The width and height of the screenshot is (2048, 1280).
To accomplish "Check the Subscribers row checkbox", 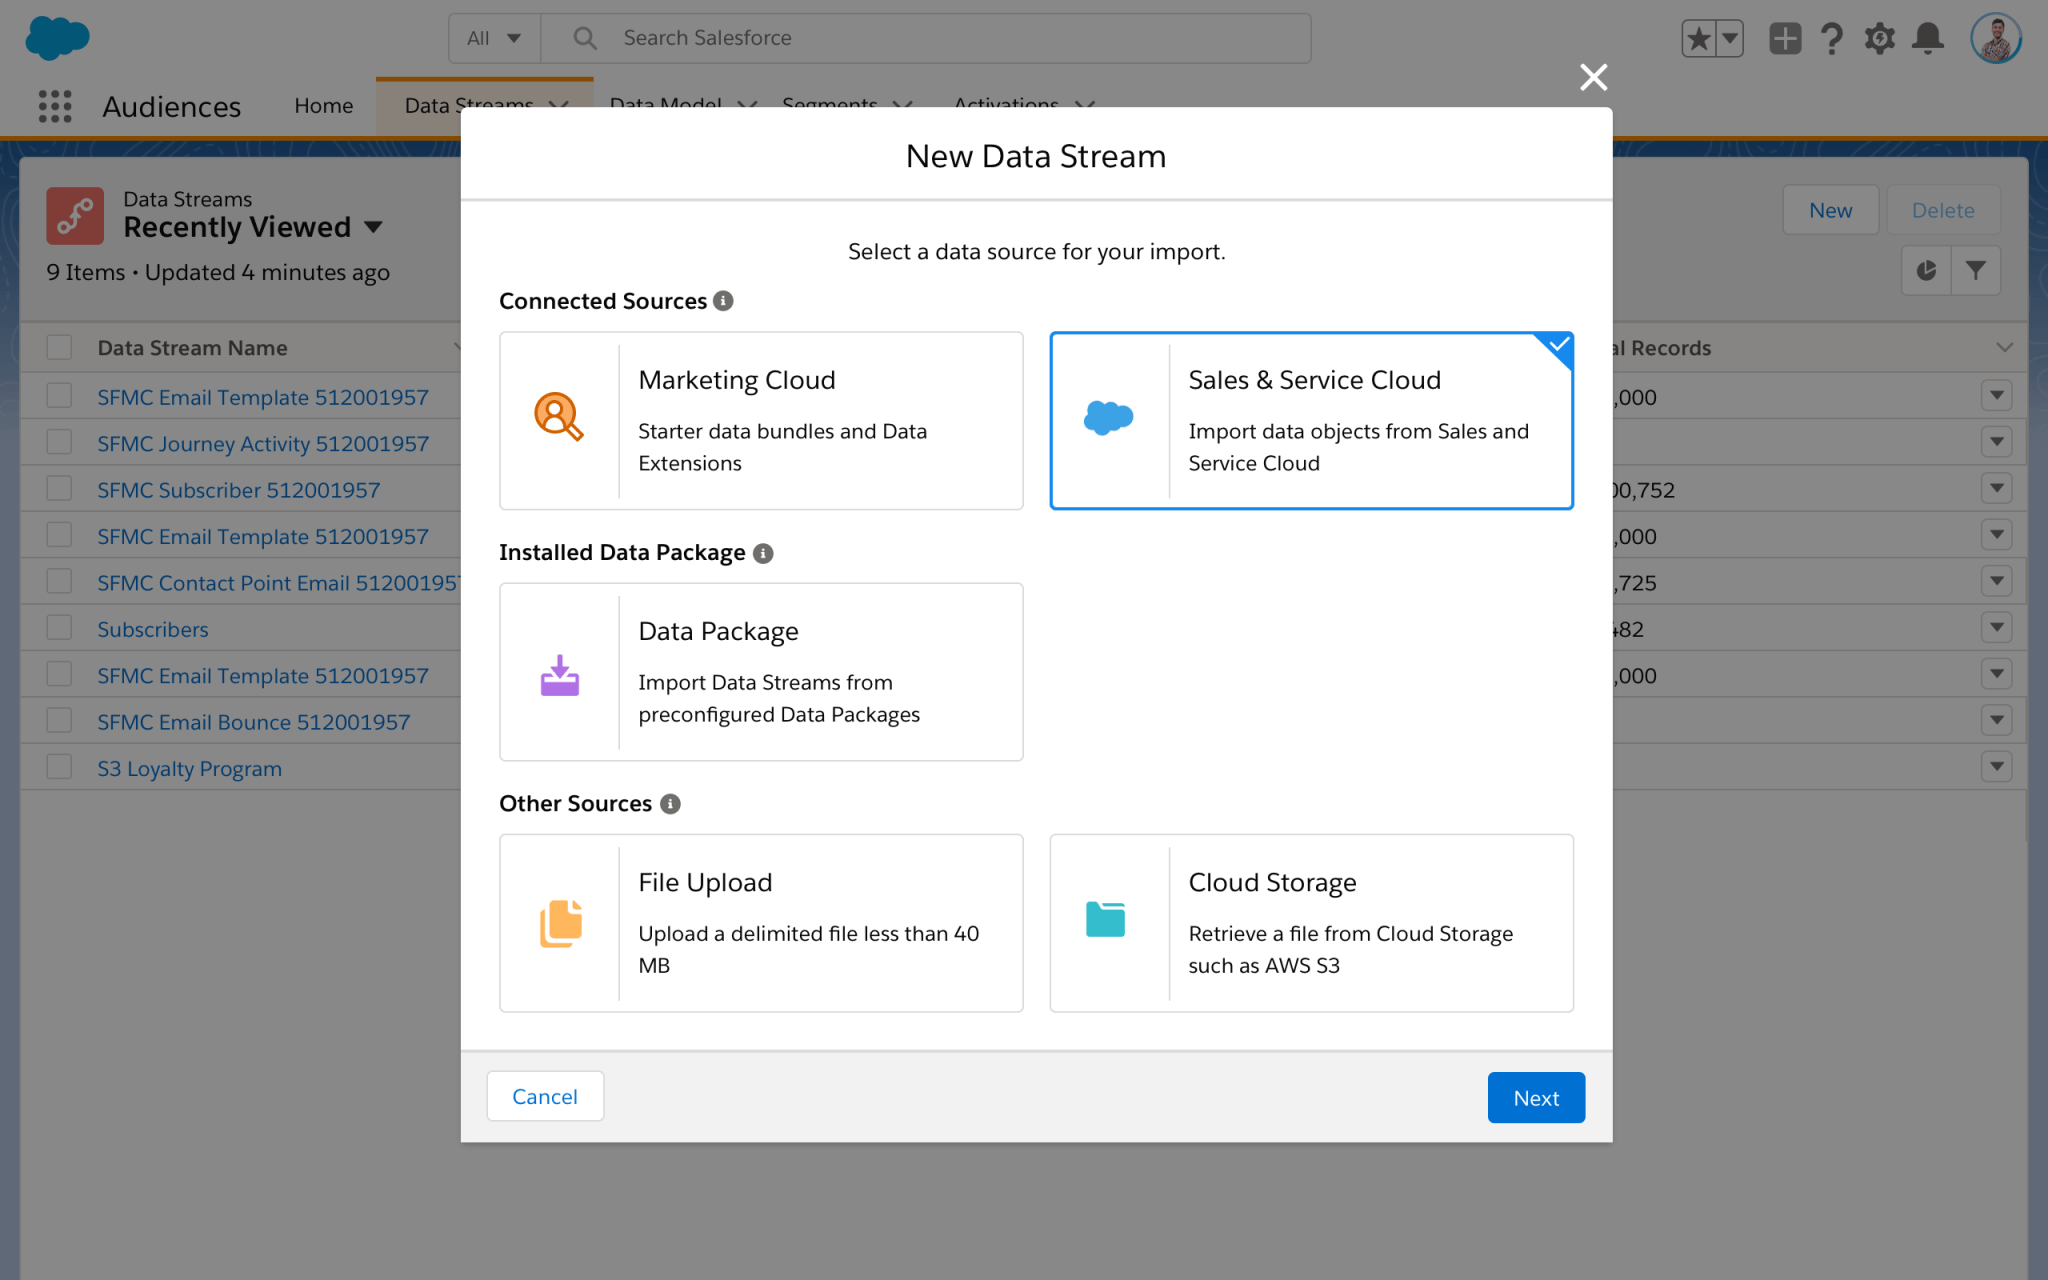I will 58,627.
